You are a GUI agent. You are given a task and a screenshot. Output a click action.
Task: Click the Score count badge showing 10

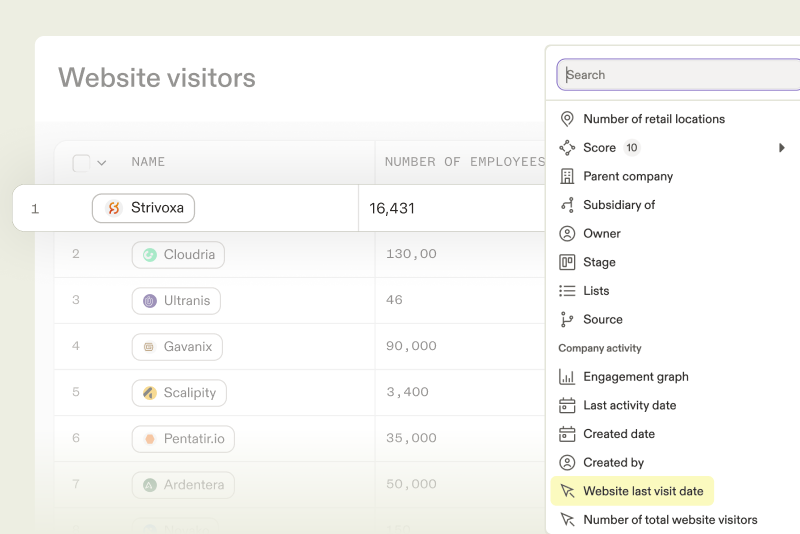[632, 147]
